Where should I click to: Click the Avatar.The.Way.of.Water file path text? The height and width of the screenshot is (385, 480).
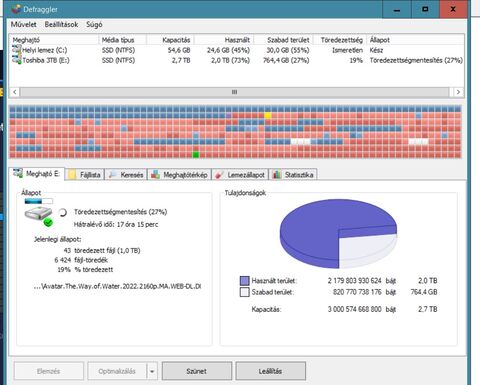coord(118,286)
